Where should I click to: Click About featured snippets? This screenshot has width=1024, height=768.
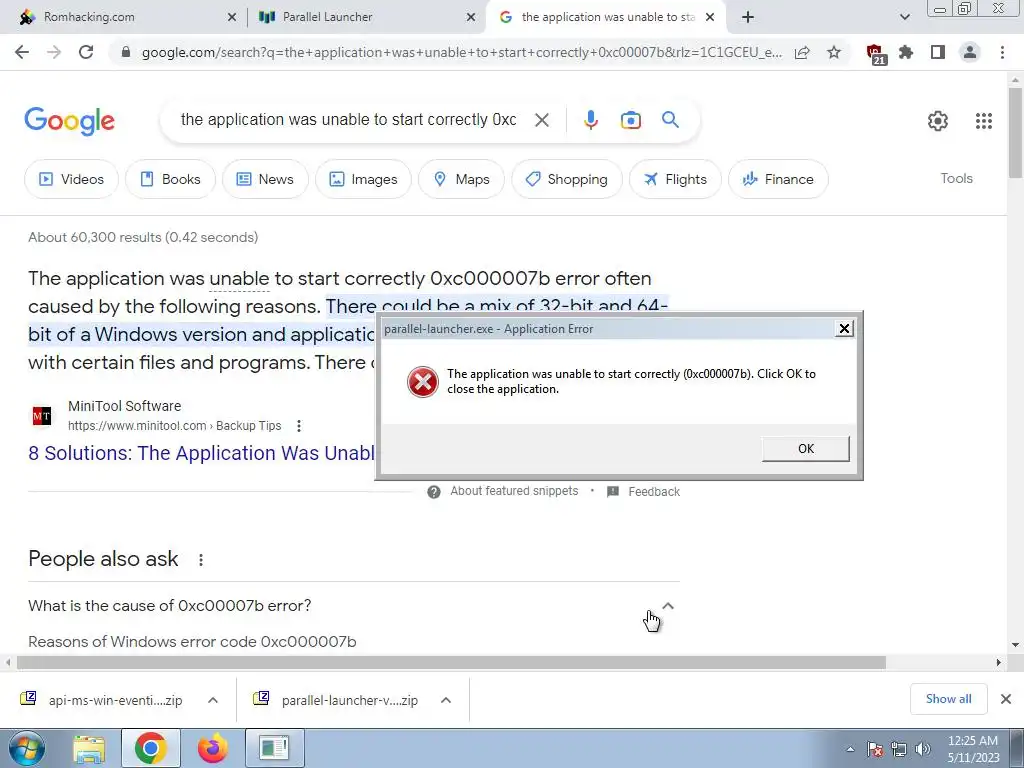coord(514,491)
